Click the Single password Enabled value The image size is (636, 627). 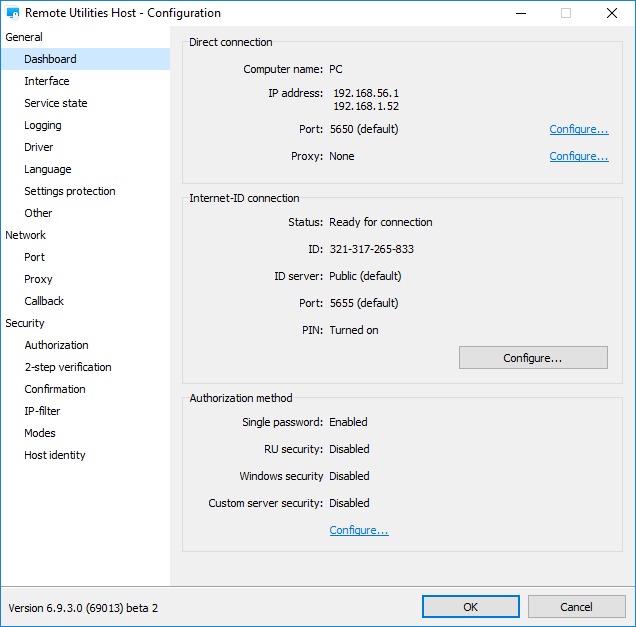(348, 422)
